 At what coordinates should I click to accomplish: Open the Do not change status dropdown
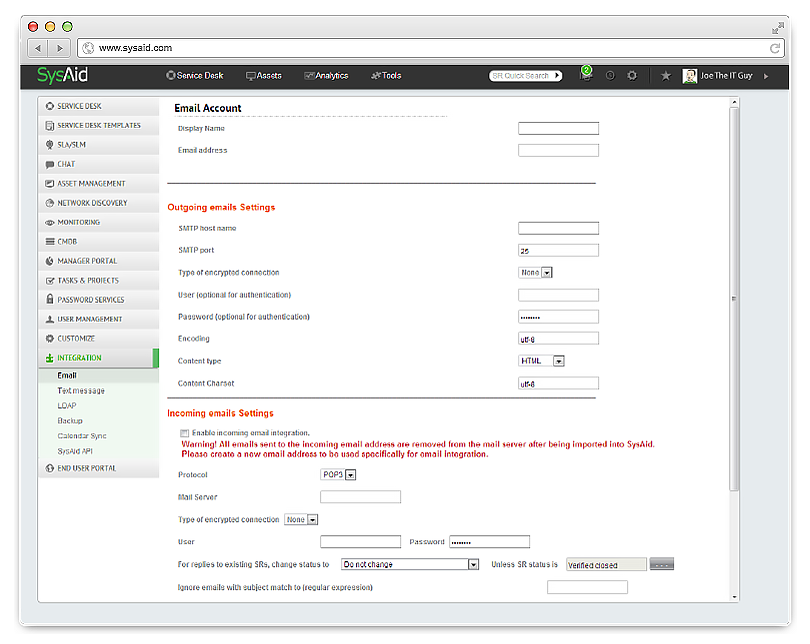click(x=410, y=564)
